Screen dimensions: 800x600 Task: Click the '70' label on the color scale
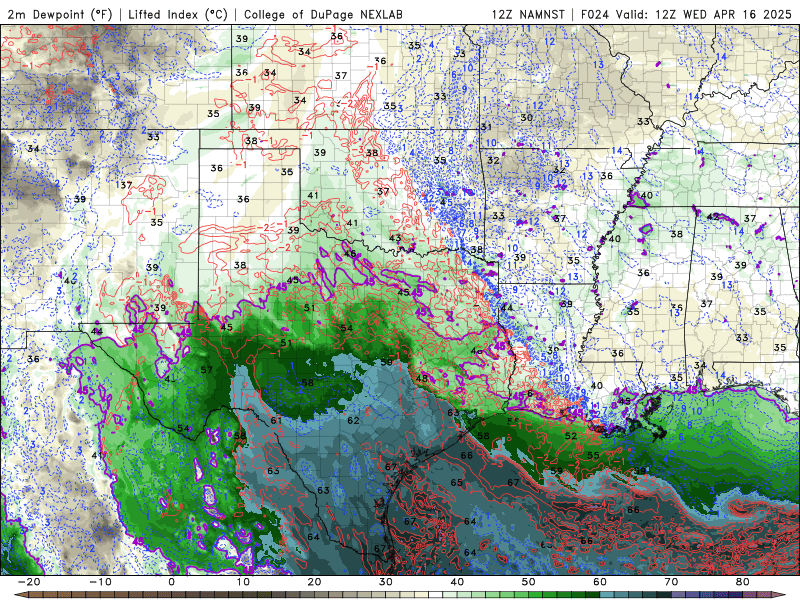pyautogui.click(x=671, y=582)
